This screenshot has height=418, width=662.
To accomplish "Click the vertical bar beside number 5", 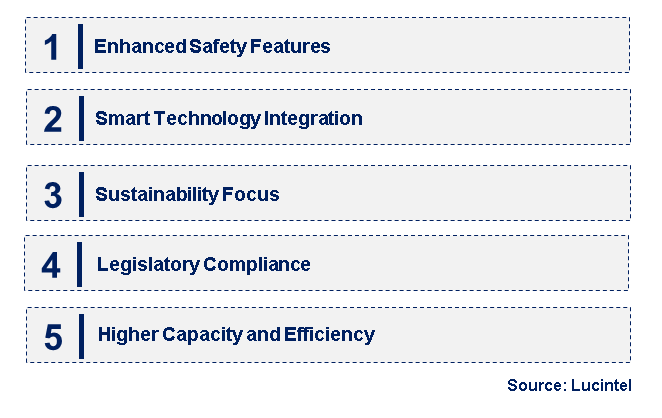I will [x=81, y=337].
